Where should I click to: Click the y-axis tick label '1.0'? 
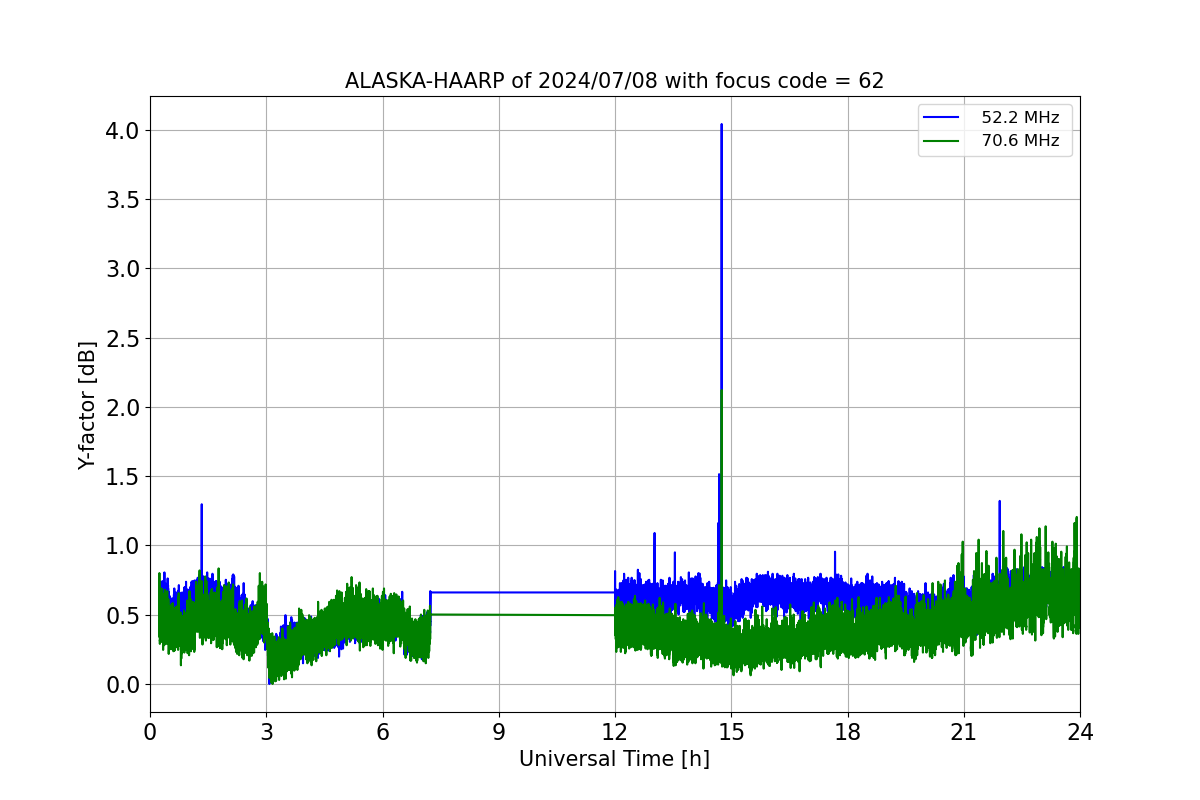pos(125,546)
